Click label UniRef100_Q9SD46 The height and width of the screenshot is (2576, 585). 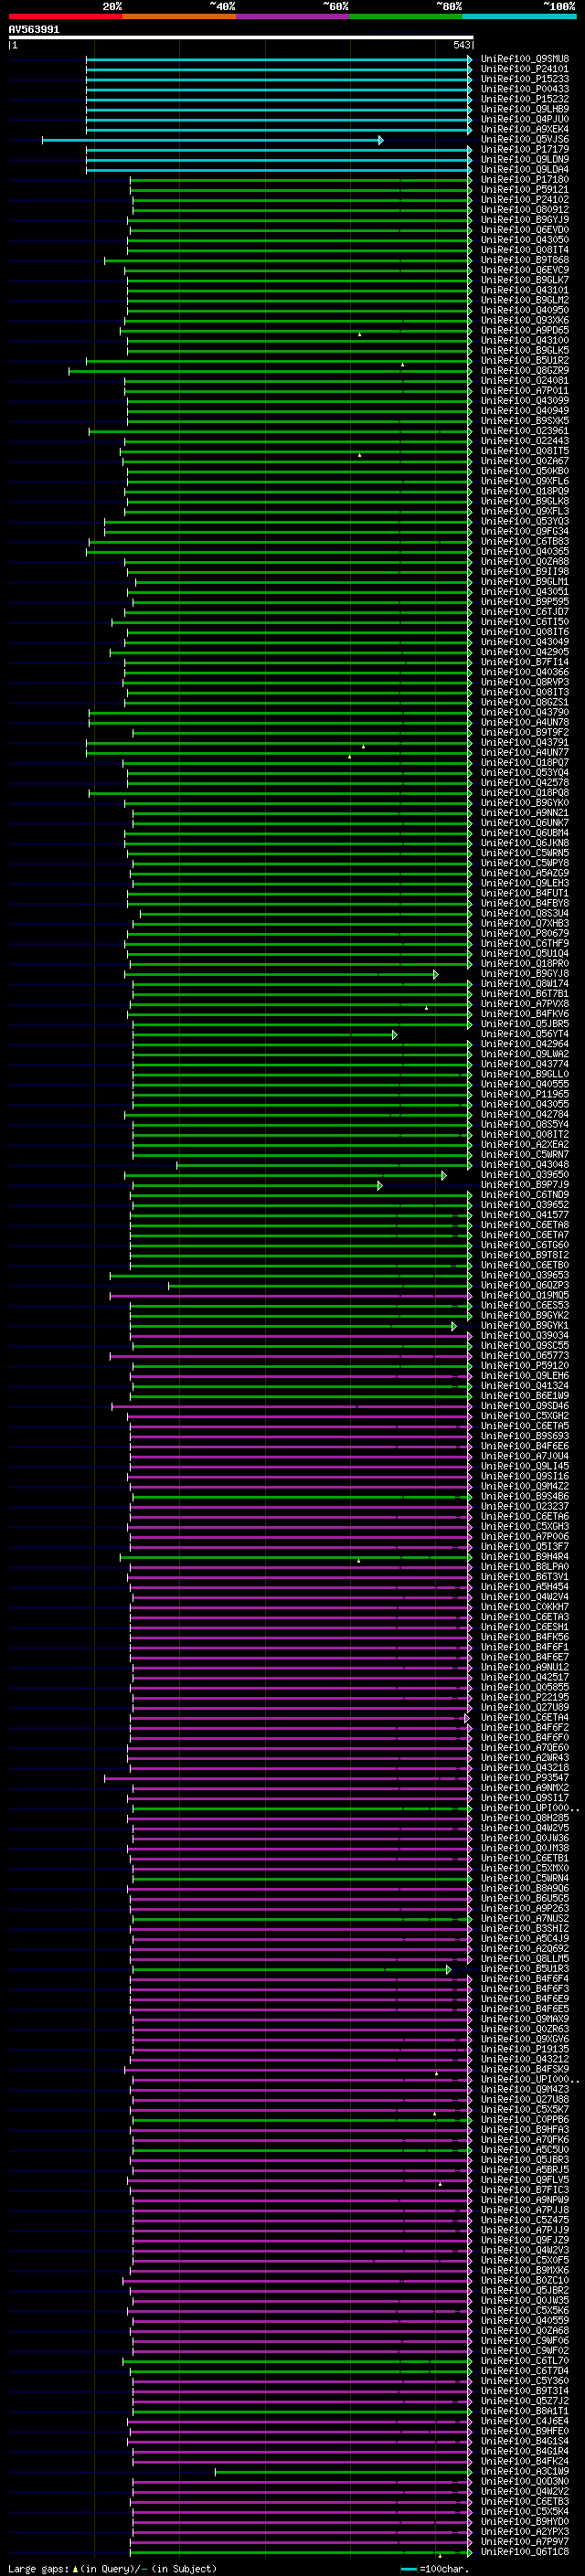pos(524,1406)
